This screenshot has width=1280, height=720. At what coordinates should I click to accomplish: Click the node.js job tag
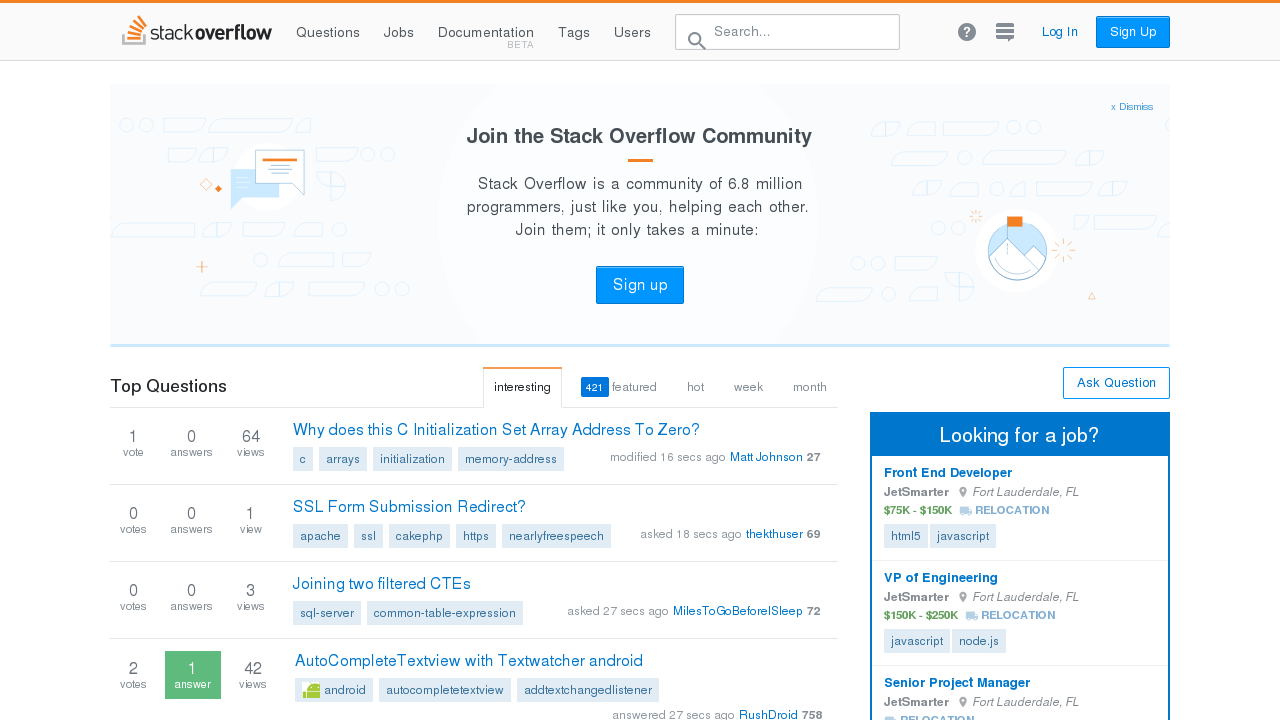(x=979, y=641)
